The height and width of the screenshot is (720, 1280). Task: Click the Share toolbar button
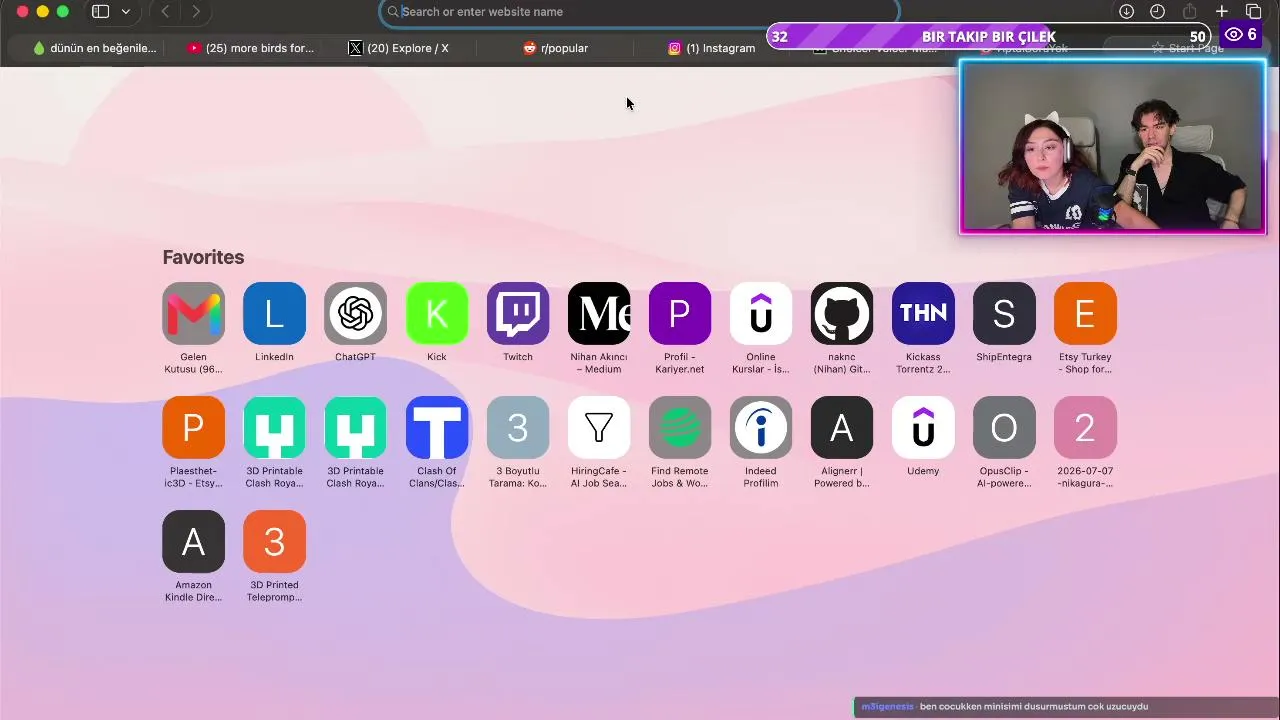pos(1189,11)
